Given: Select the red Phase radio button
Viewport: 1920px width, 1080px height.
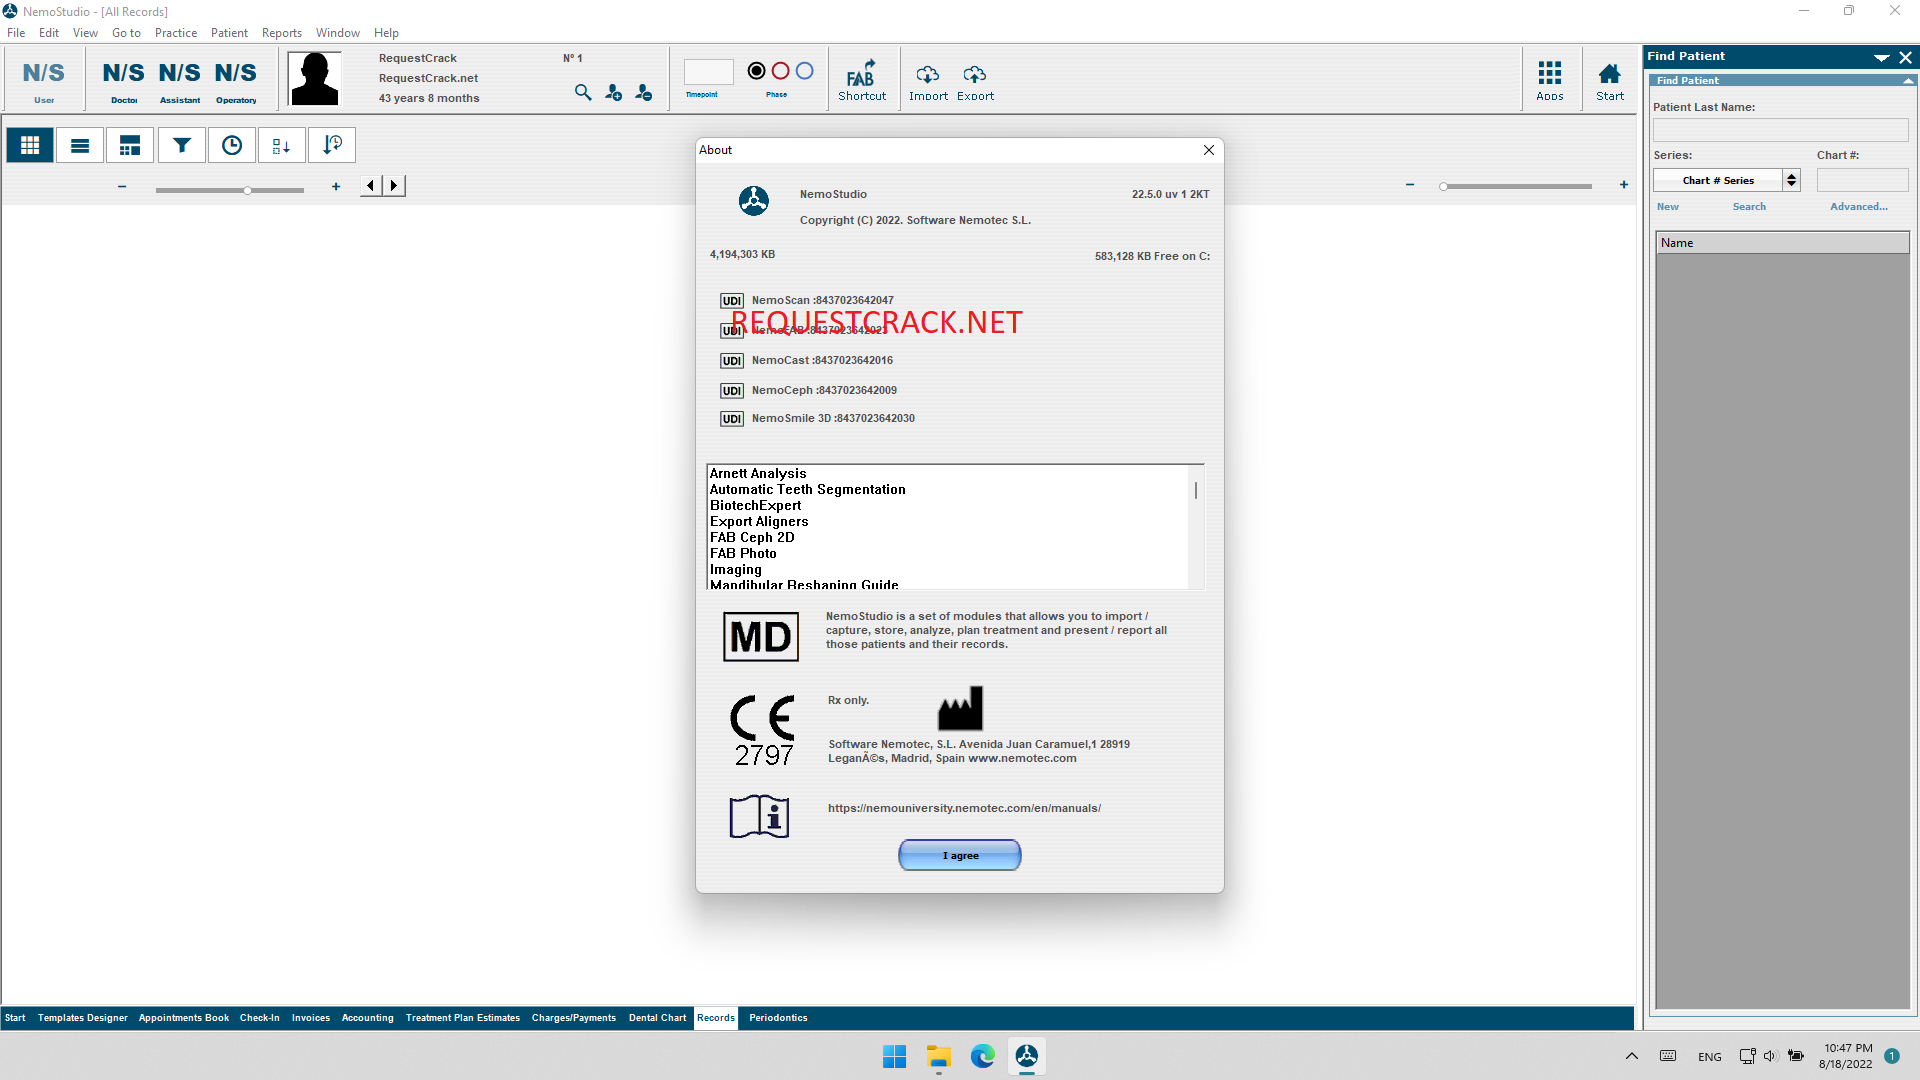Looking at the screenshot, I should click(780, 70).
